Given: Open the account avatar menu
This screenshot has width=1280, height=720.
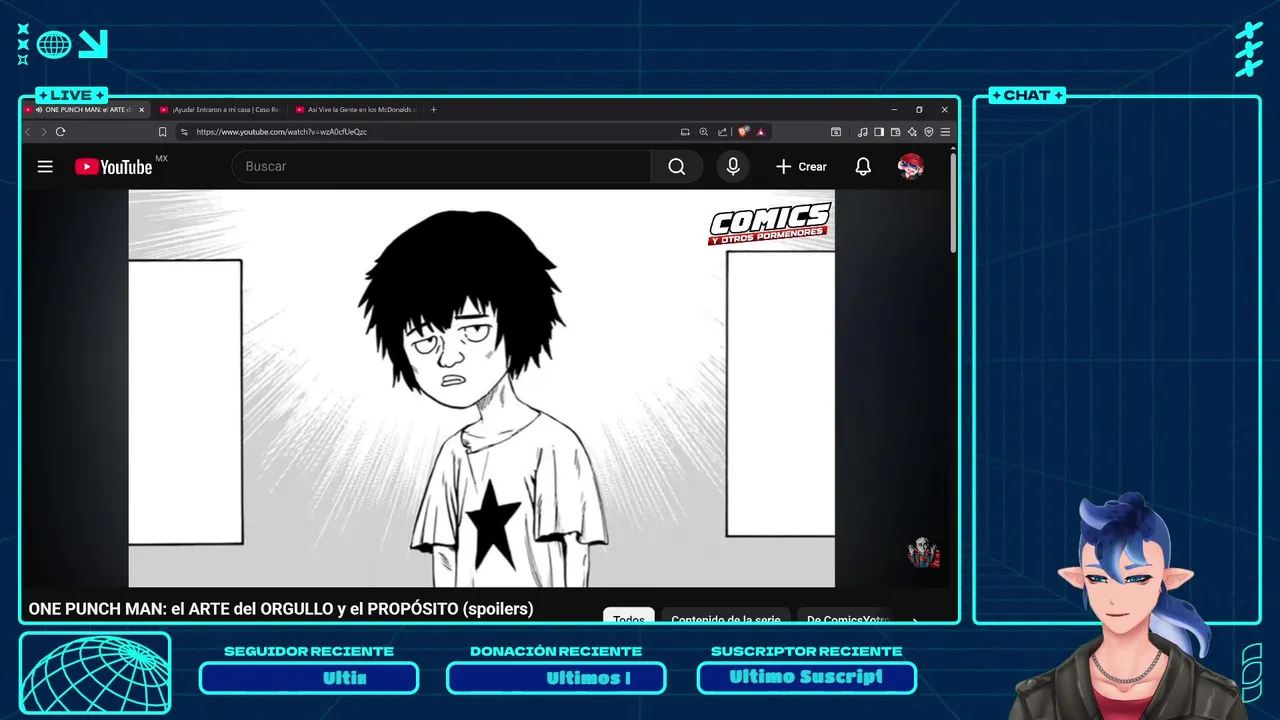Looking at the screenshot, I should [x=910, y=167].
